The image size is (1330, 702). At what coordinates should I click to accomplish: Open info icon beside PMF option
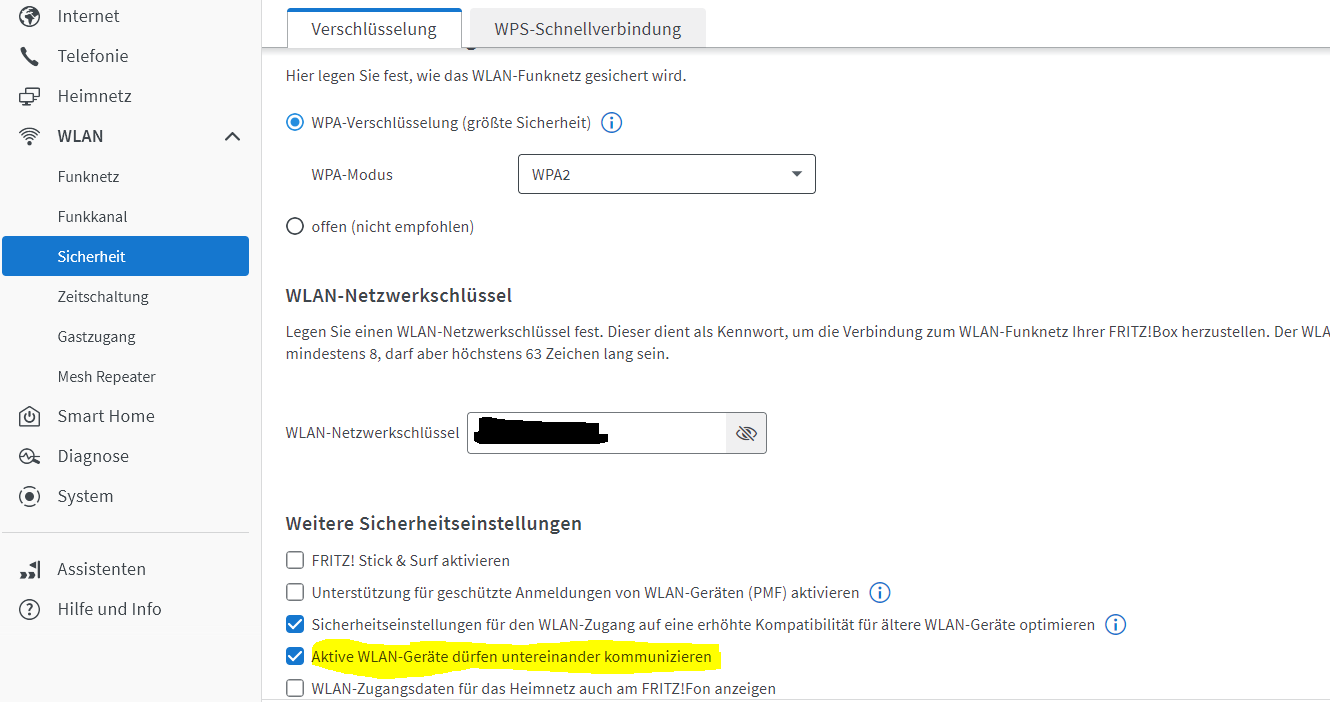click(879, 593)
